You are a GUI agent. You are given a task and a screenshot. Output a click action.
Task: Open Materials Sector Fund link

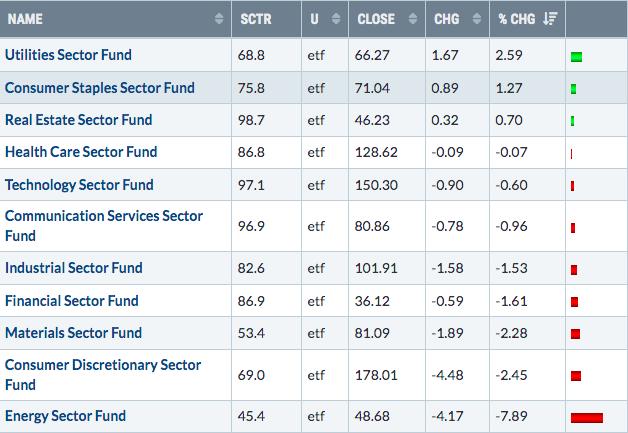click(x=73, y=332)
